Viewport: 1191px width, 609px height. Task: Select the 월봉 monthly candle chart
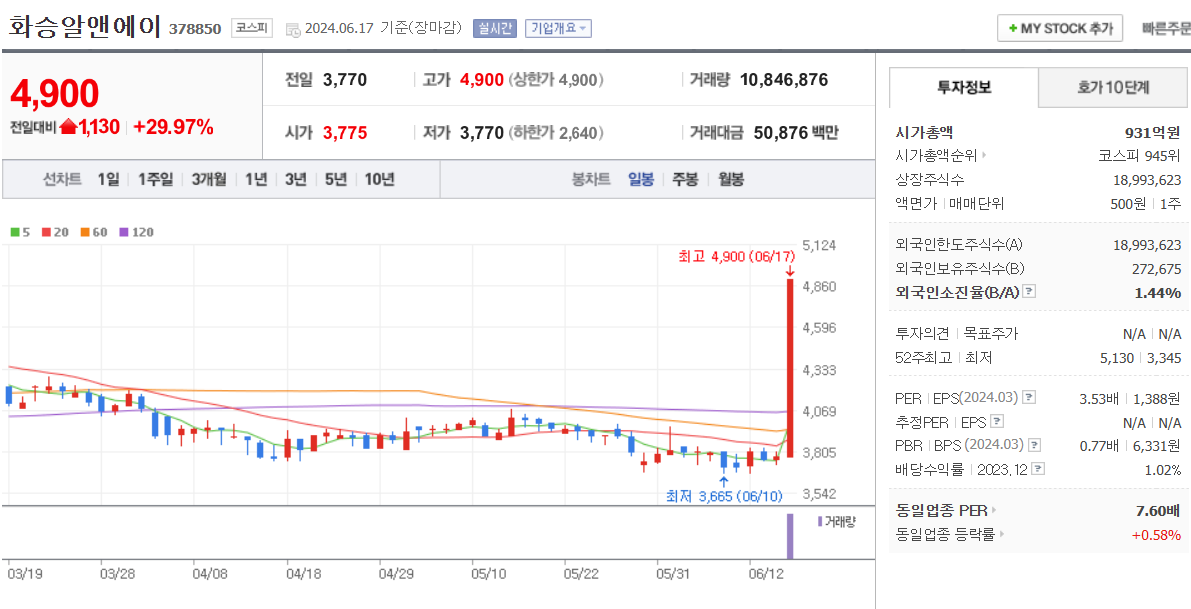pos(731,180)
